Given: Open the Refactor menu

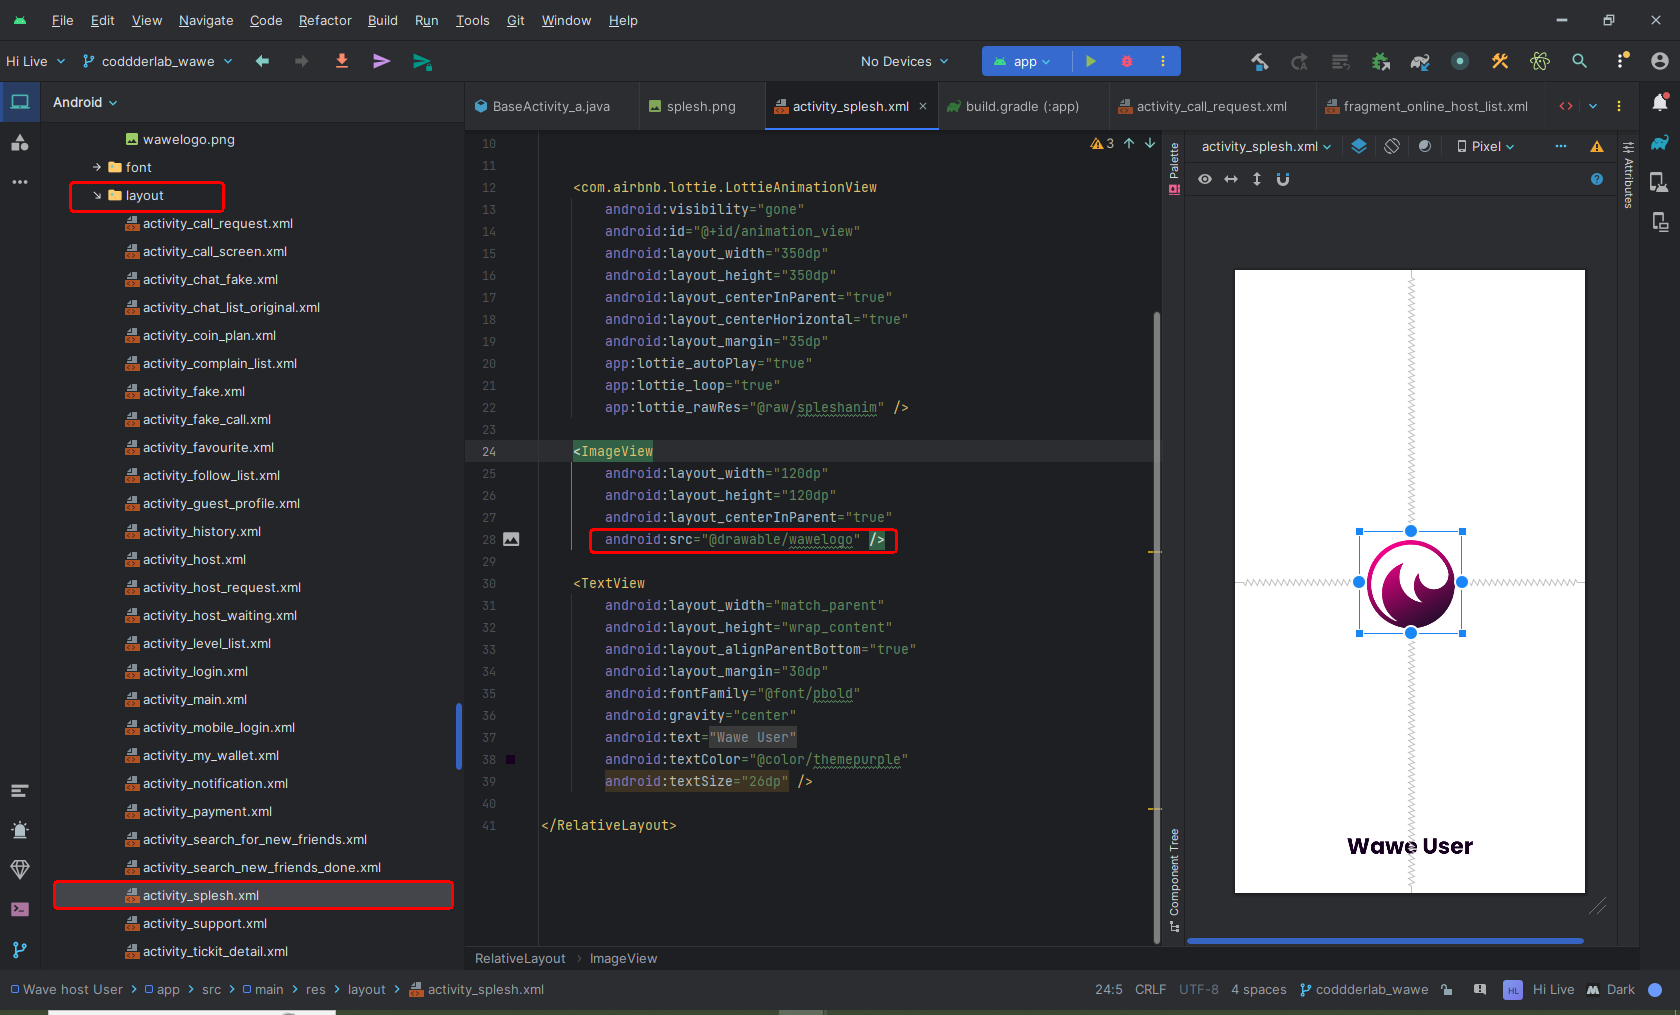Looking at the screenshot, I should 325,20.
